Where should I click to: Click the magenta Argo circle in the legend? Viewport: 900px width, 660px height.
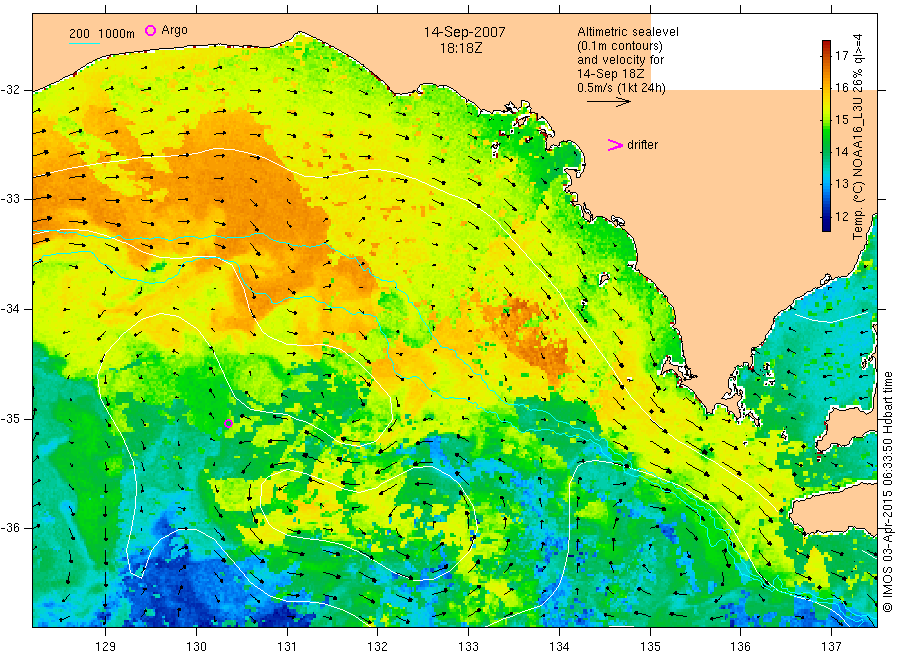(150, 30)
